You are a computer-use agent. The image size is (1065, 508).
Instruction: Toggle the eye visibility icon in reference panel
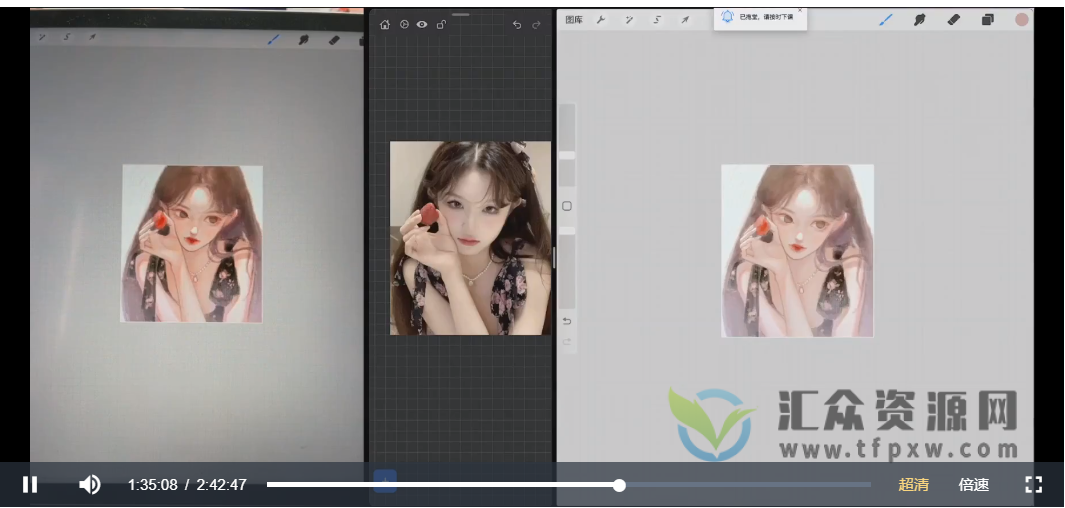tap(422, 25)
